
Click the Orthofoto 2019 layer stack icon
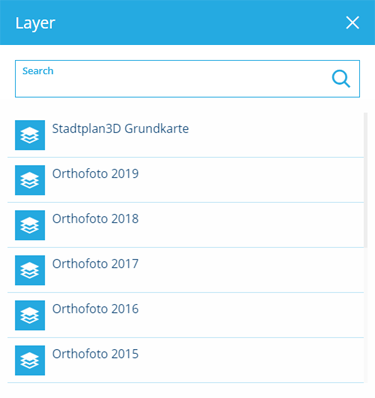click(x=30, y=180)
